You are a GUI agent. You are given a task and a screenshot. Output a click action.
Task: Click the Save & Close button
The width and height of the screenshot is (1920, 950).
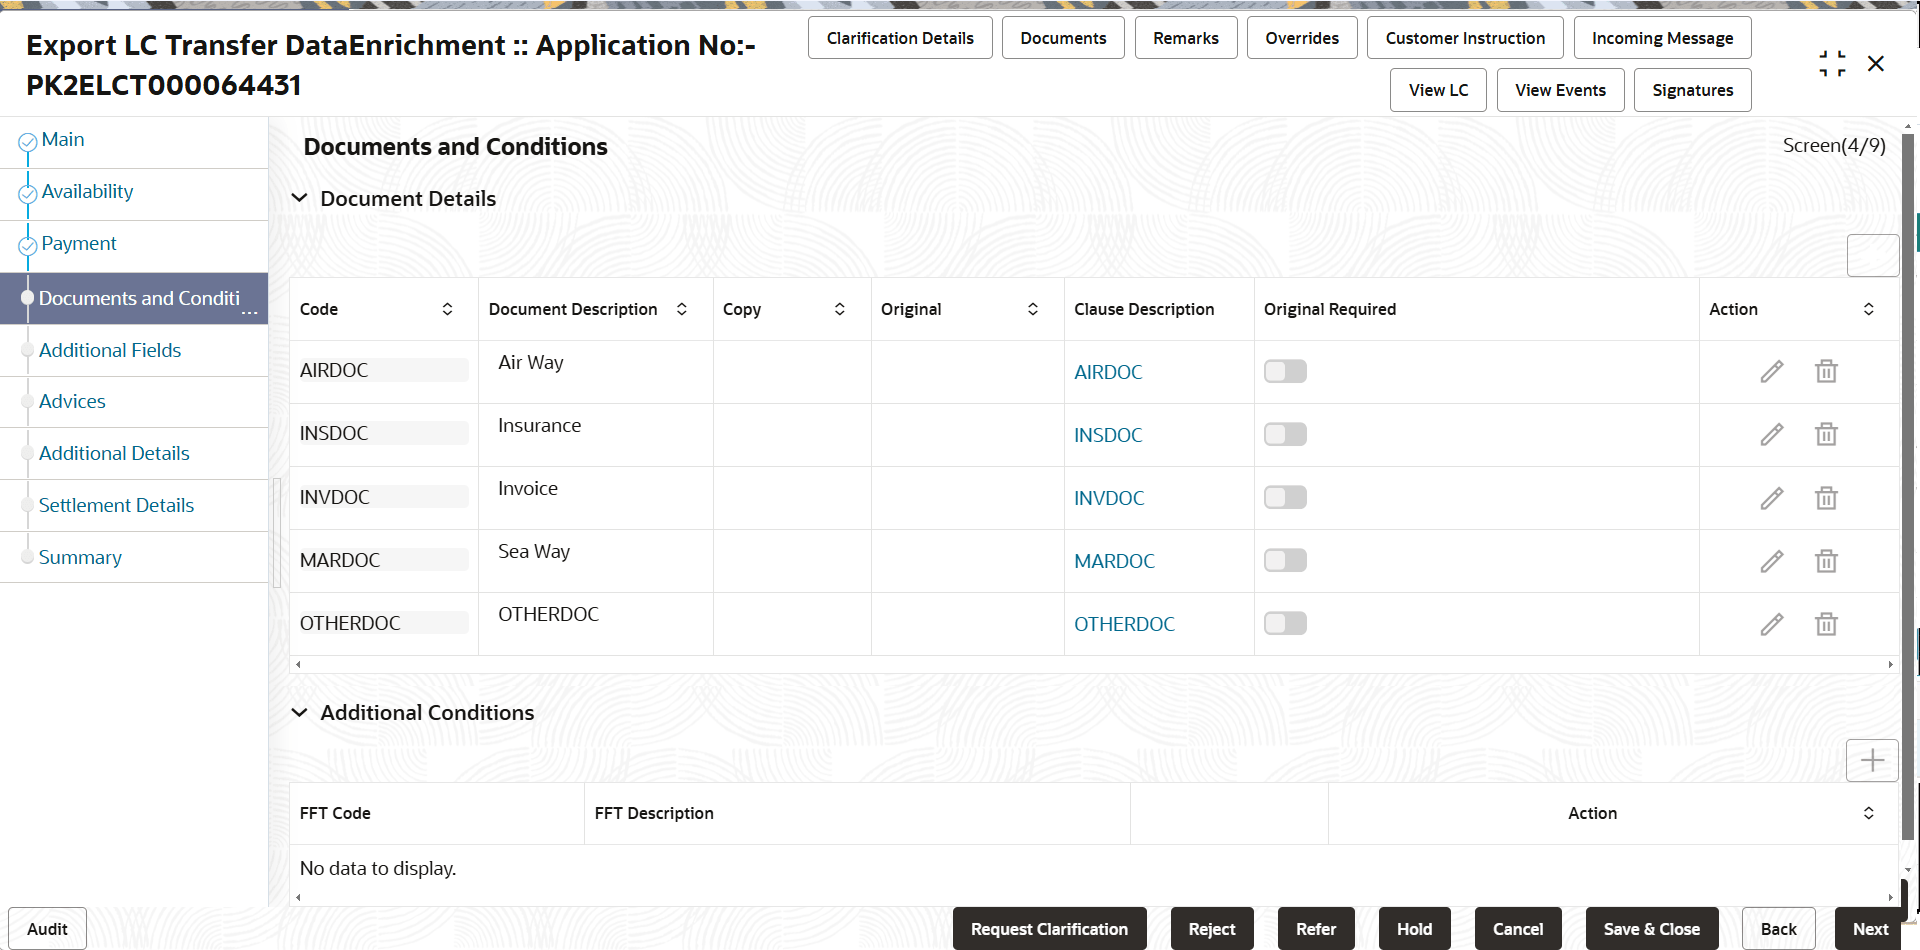click(x=1651, y=929)
